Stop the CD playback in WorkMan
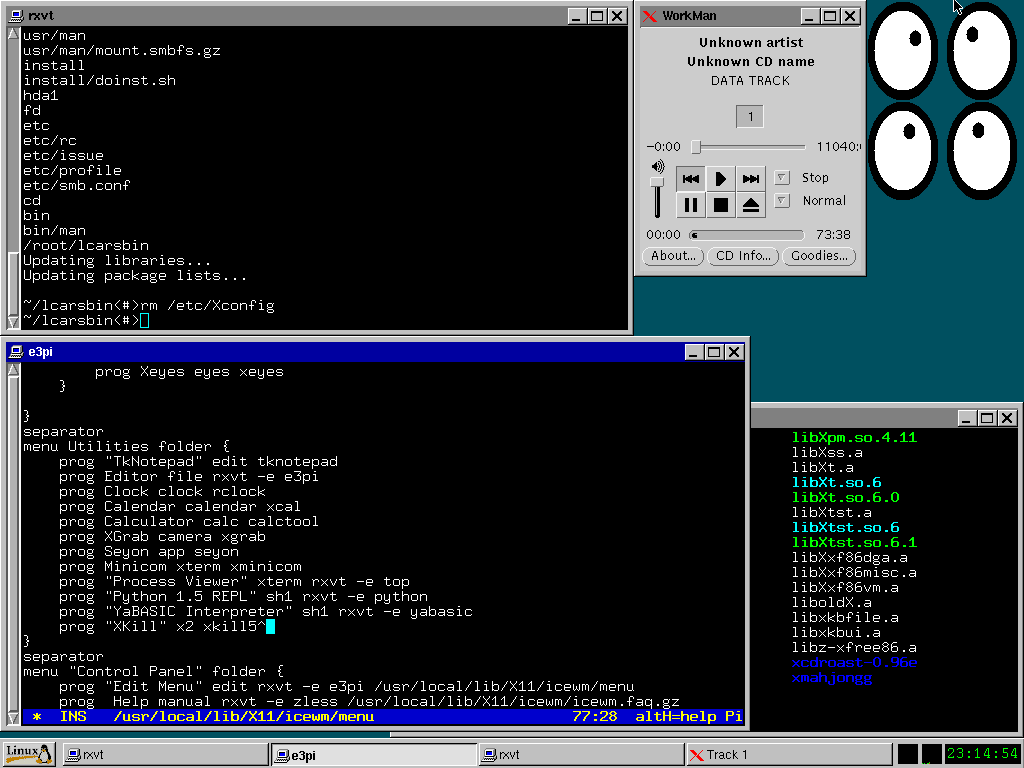 [720, 205]
